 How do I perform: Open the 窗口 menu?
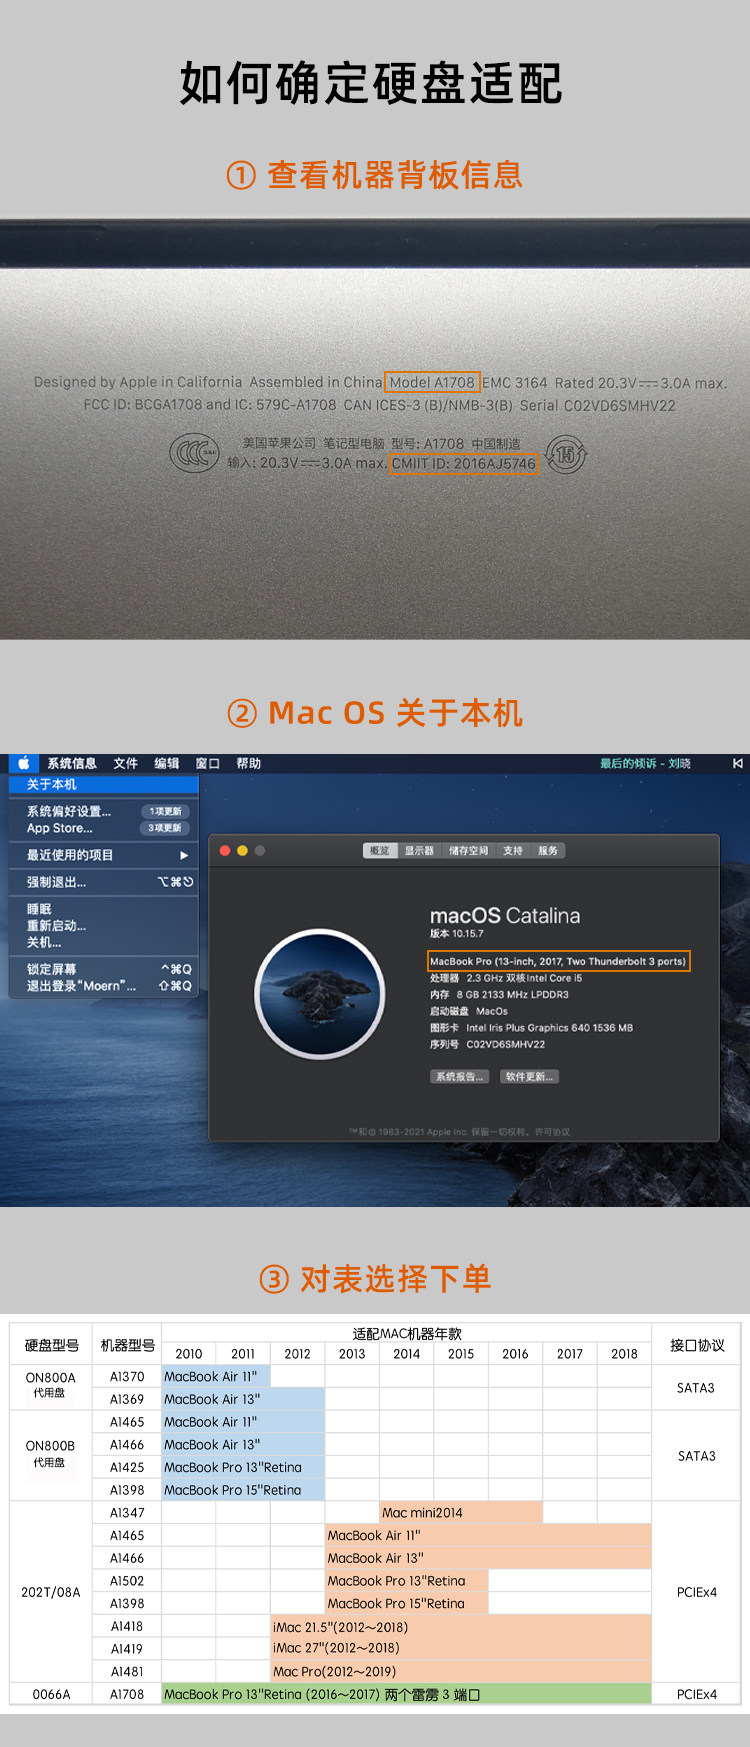(208, 763)
